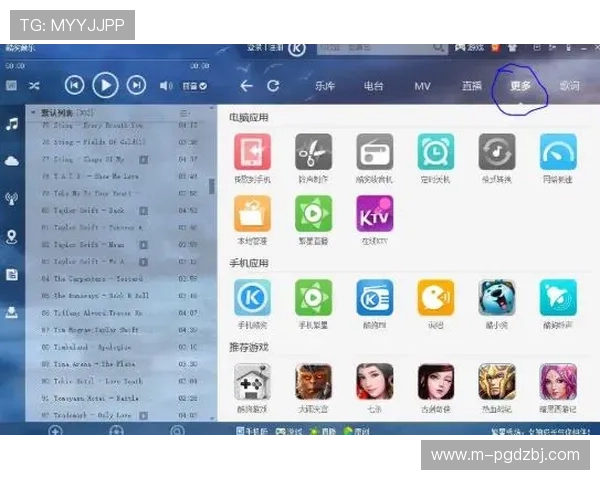The image size is (600, 480).
Task: Toggle shuffle playback mode
Action: [x=34, y=86]
